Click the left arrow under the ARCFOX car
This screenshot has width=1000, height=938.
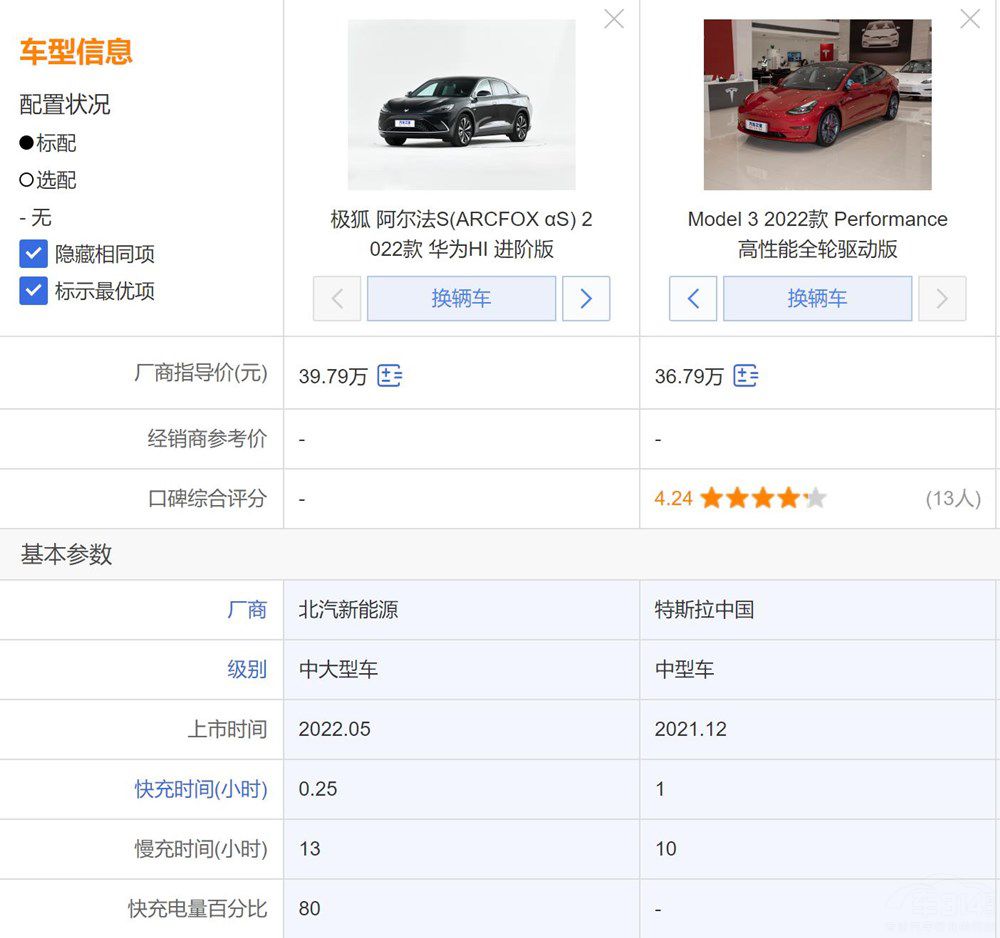coord(337,299)
